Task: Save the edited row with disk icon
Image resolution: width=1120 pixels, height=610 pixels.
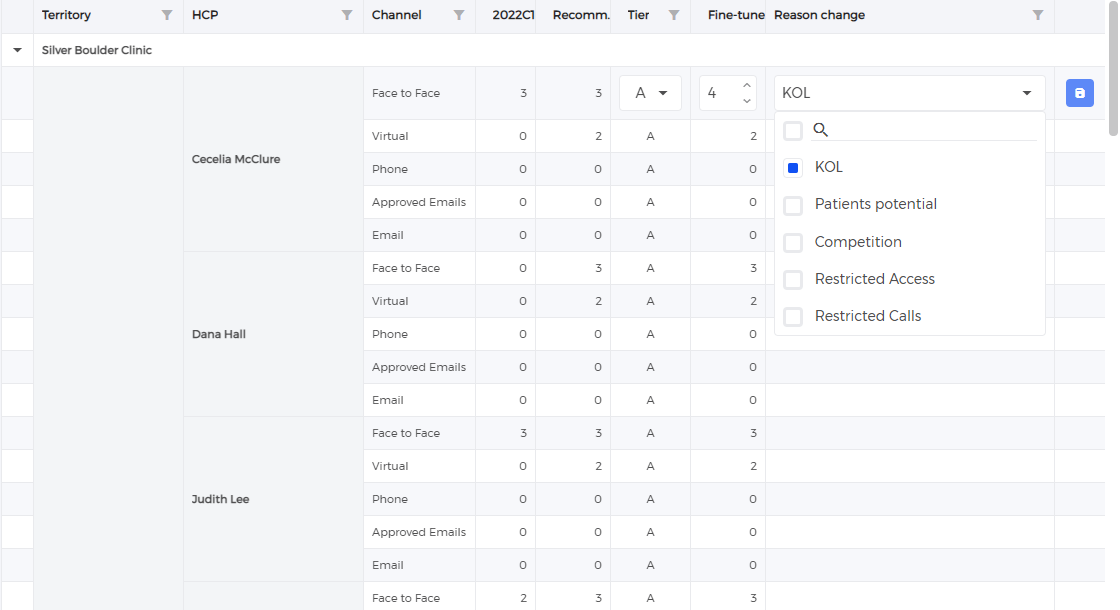Action: tap(1079, 93)
